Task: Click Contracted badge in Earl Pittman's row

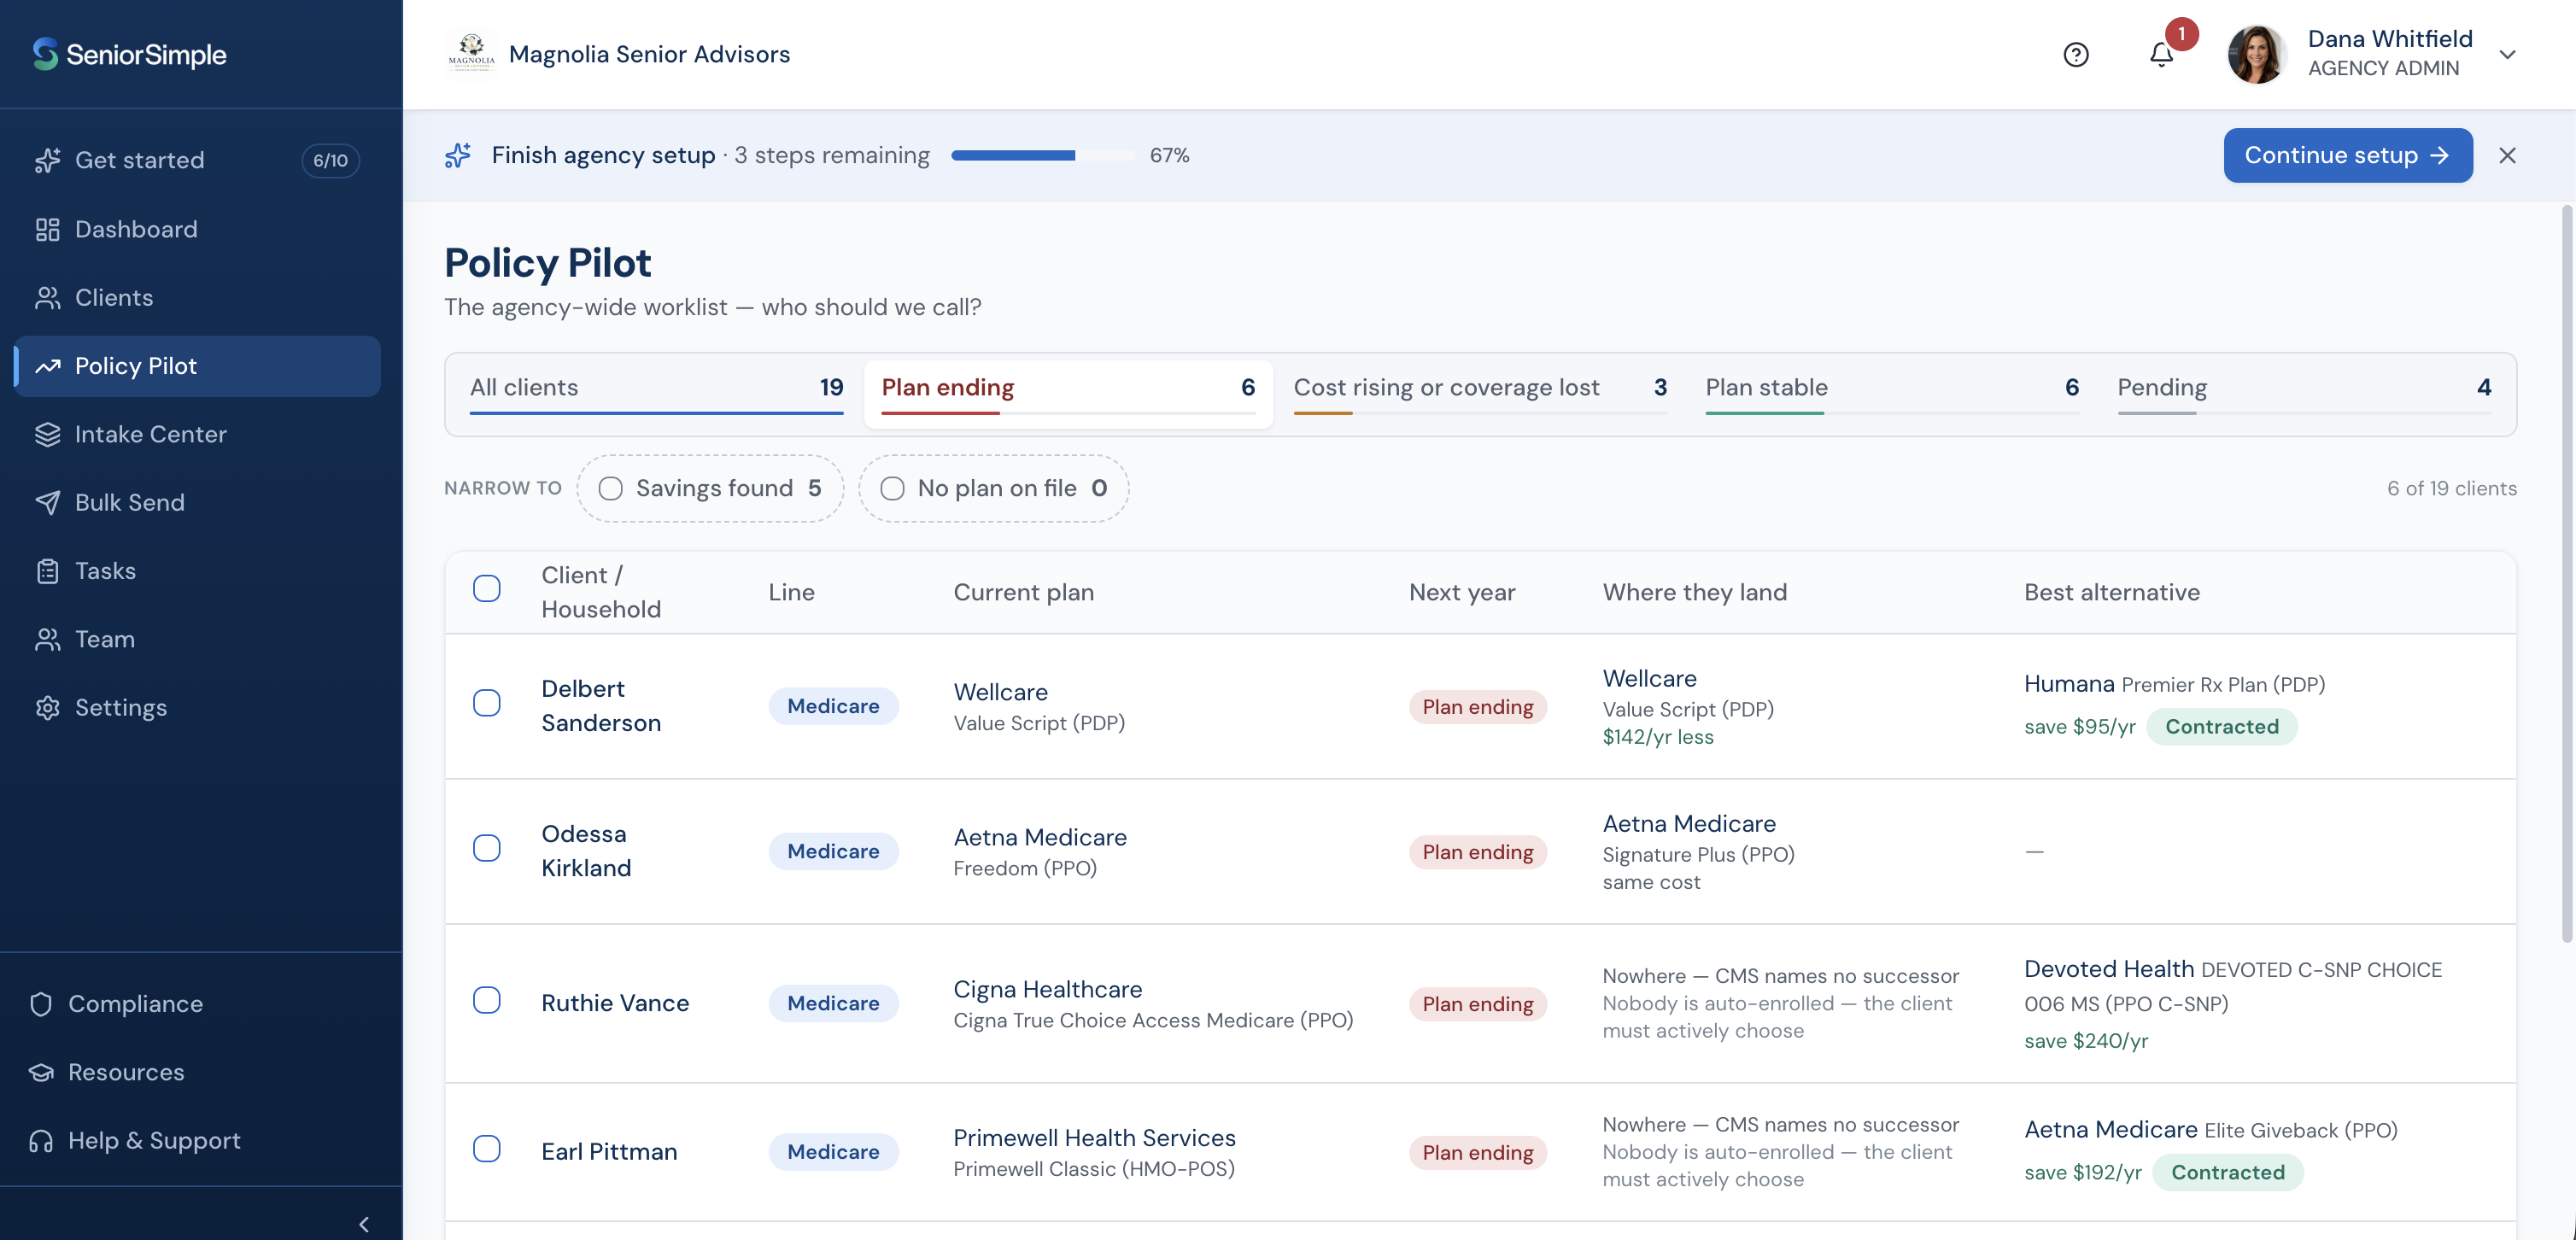Action: tap(2227, 1172)
